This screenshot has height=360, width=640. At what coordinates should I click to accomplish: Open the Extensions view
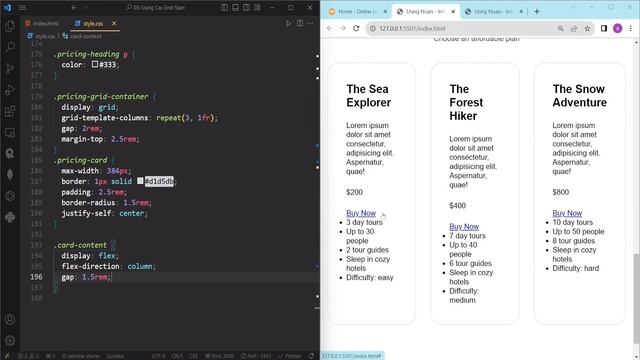pyautogui.click(x=10, y=111)
